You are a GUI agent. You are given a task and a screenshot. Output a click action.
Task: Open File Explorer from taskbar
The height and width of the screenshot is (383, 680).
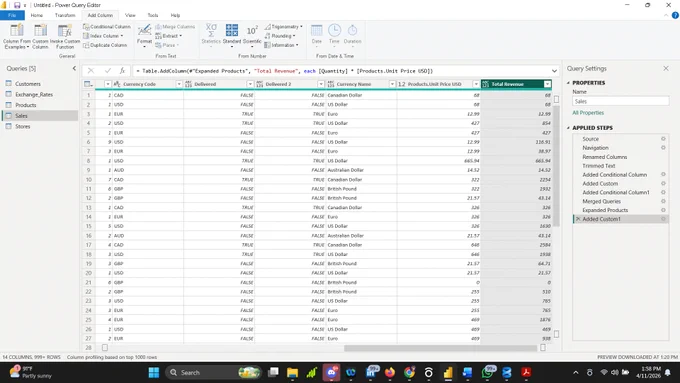[x=292, y=373]
